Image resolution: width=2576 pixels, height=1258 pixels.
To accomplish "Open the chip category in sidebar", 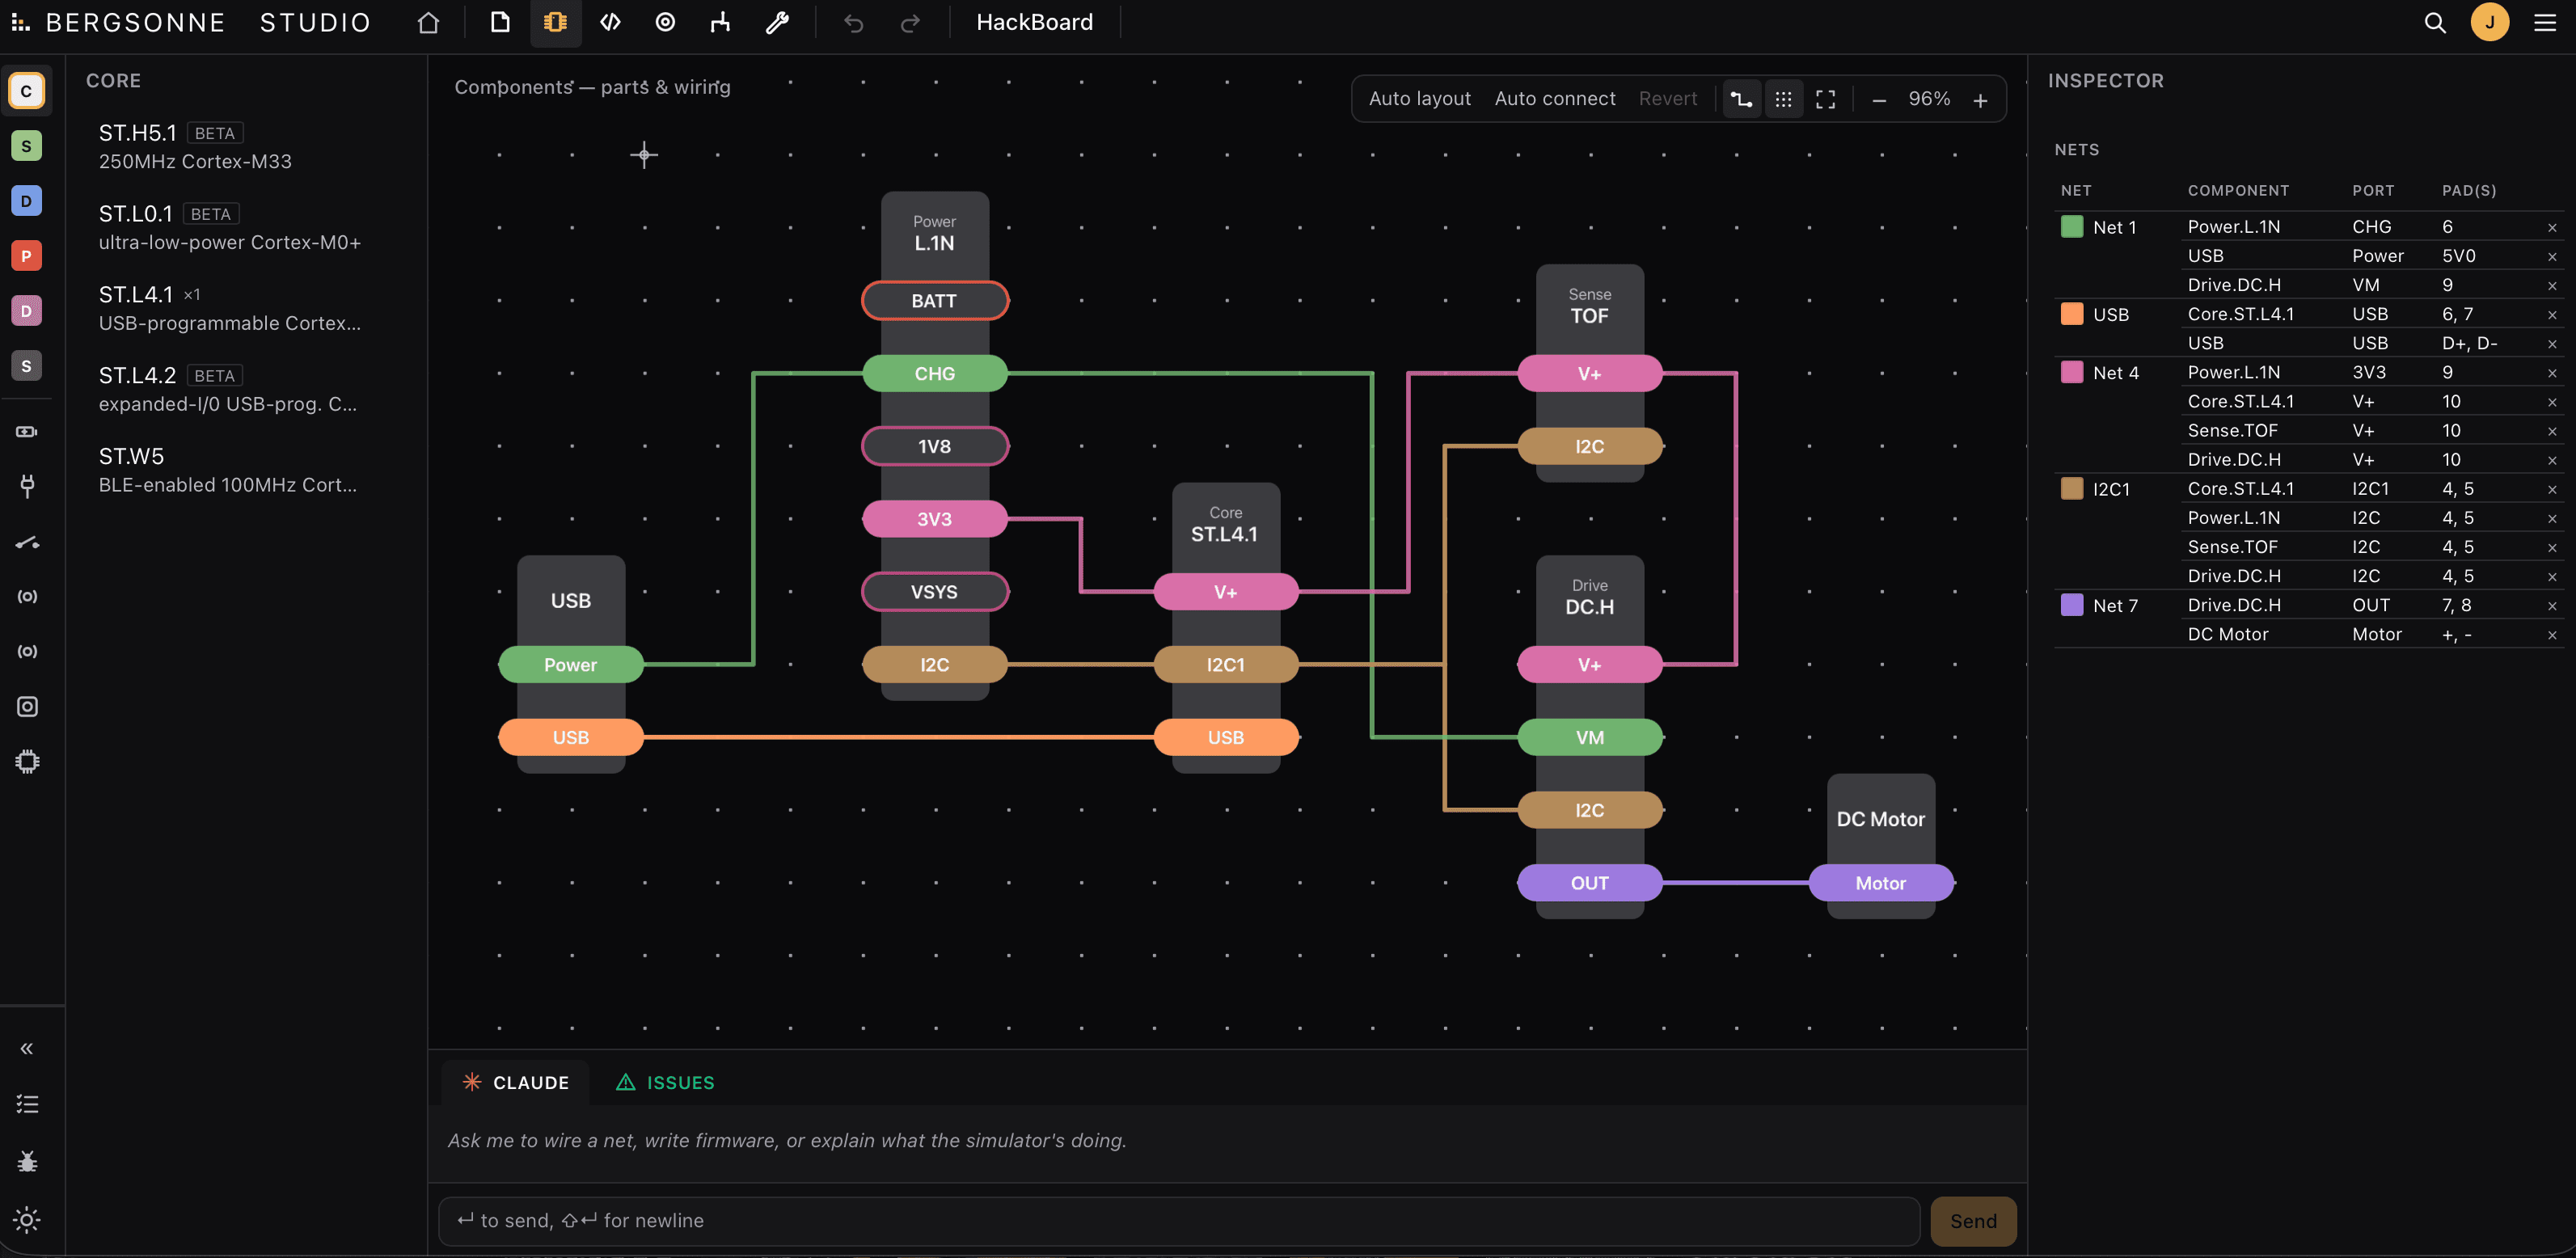I will click(x=27, y=762).
